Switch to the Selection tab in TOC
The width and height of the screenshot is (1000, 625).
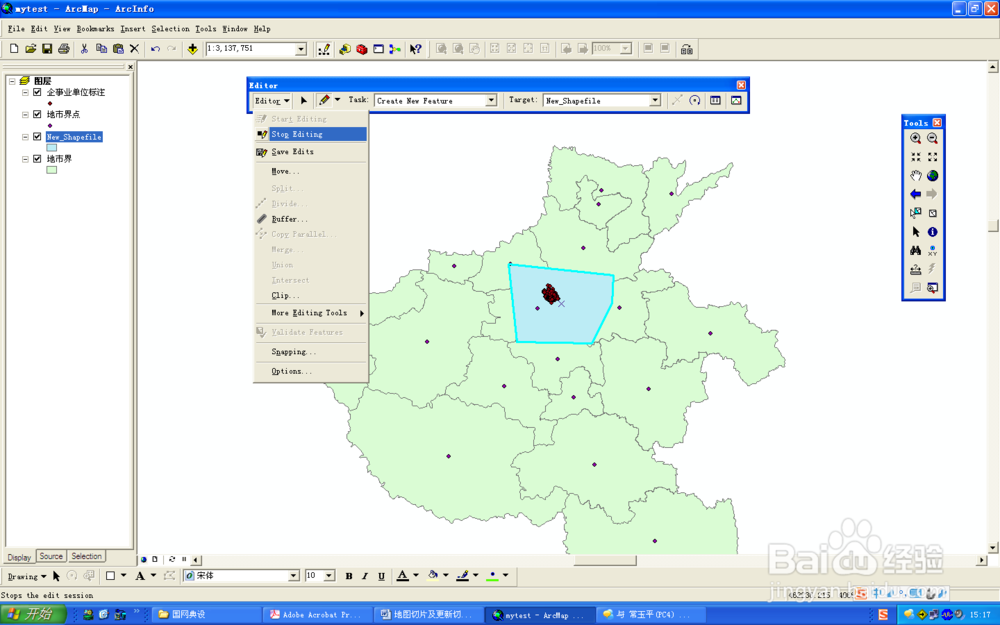(x=86, y=556)
